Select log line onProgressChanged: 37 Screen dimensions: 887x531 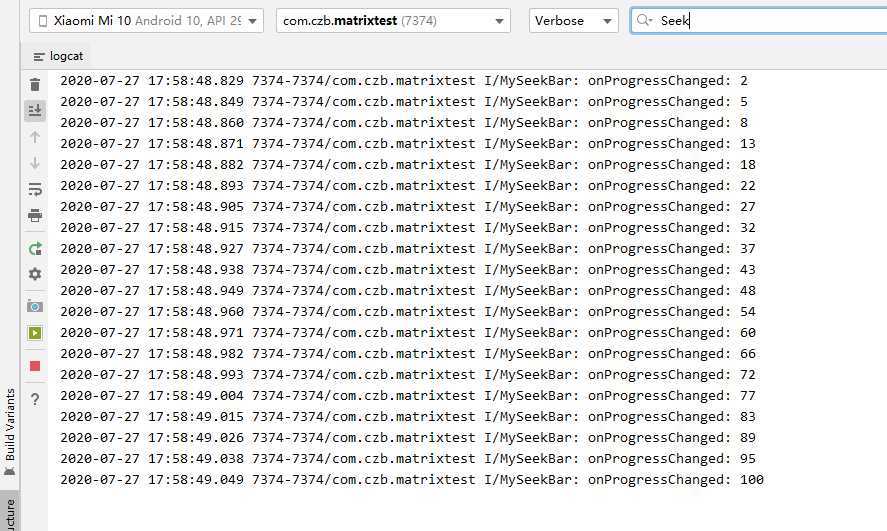coord(408,248)
